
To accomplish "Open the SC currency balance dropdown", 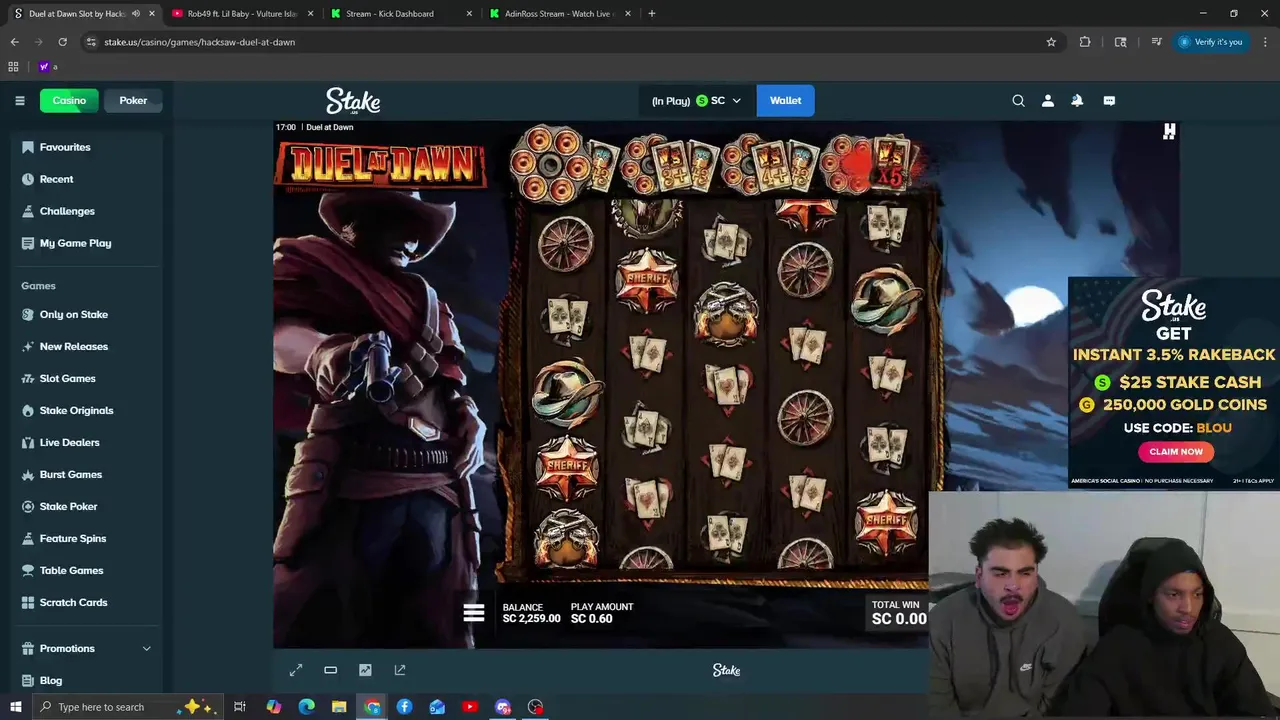I will point(697,100).
